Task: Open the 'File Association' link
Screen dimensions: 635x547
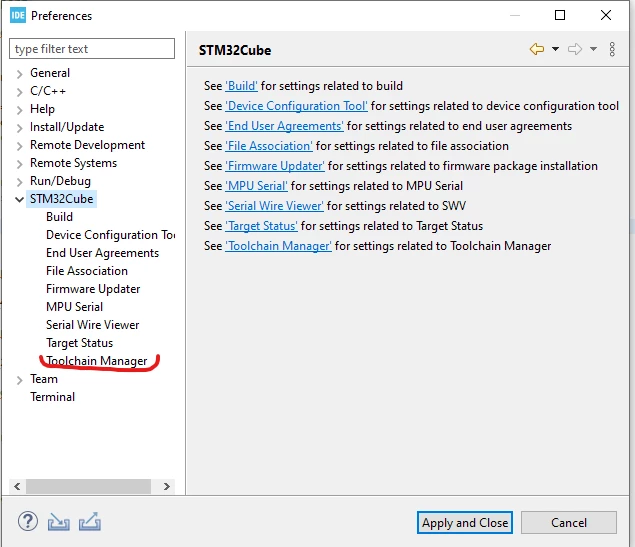Action: 269,146
